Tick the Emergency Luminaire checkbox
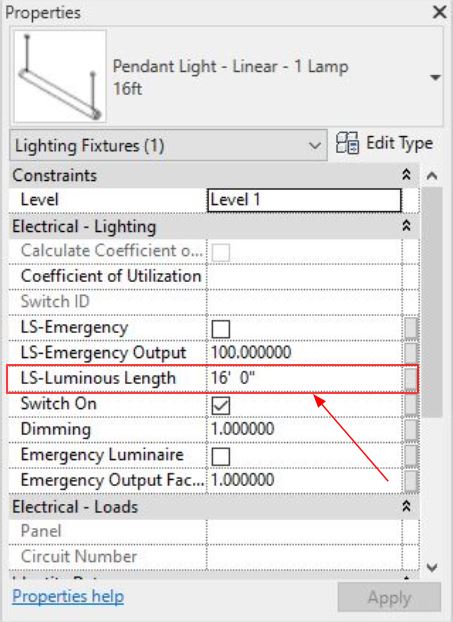The width and height of the screenshot is (453, 622). coord(221,456)
